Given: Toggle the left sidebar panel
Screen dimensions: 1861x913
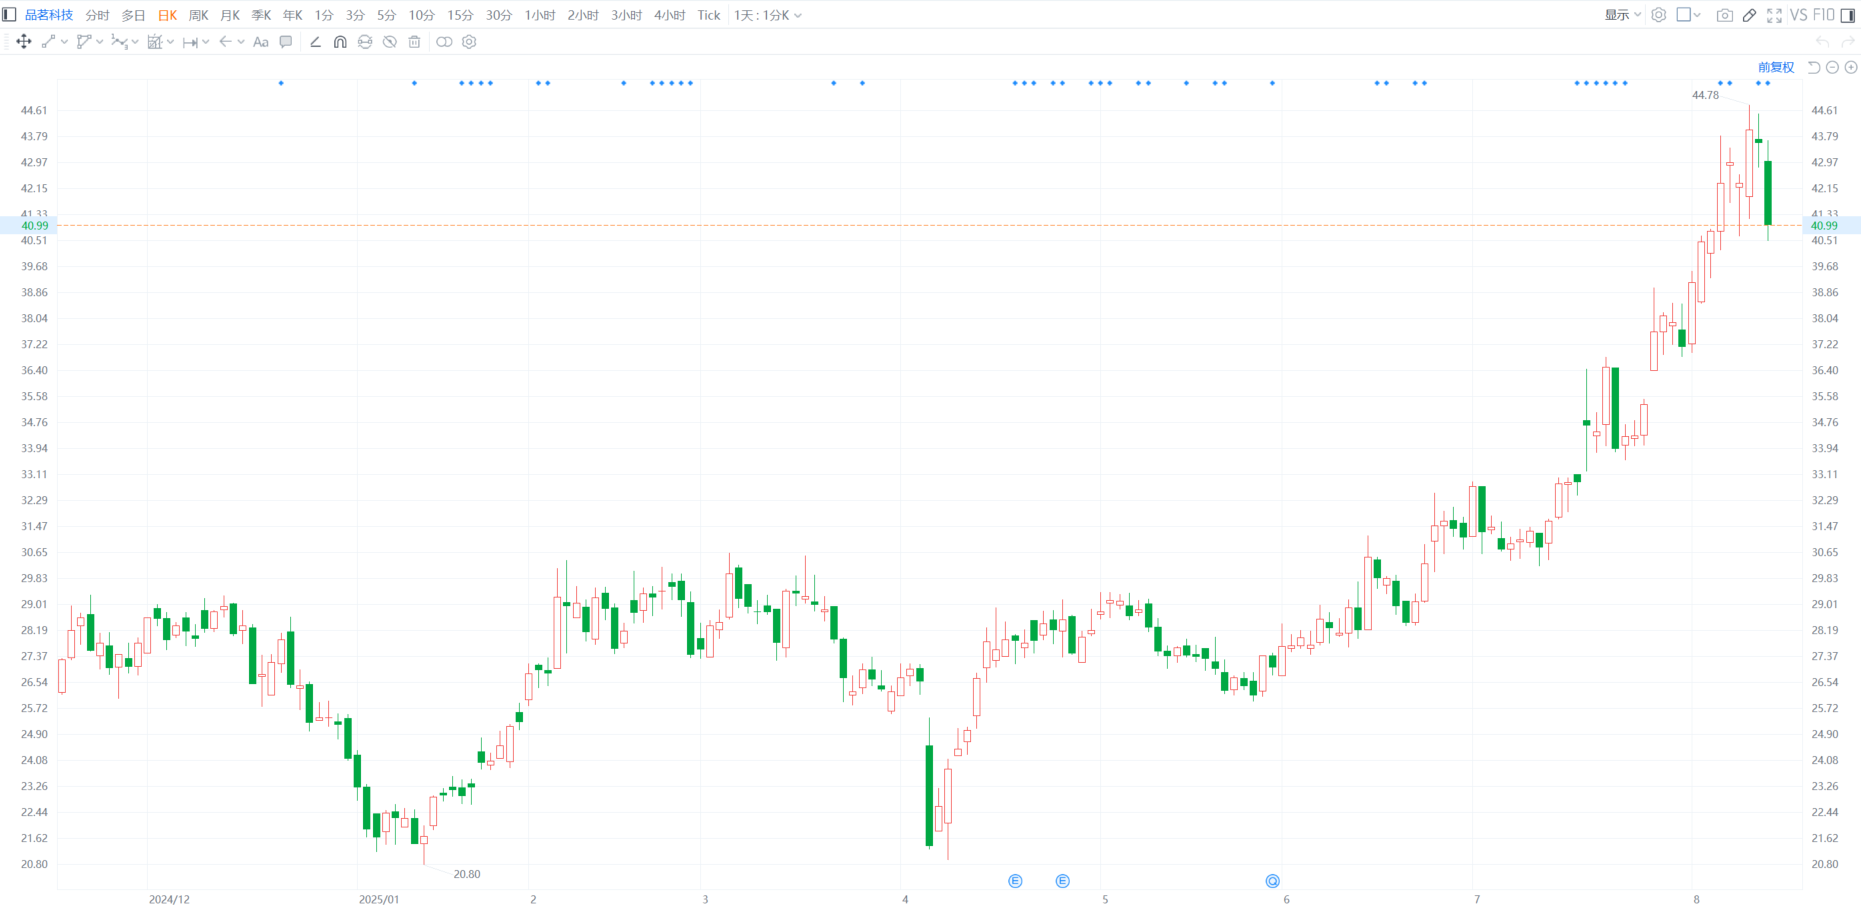Looking at the screenshot, I should coord(10,15).
